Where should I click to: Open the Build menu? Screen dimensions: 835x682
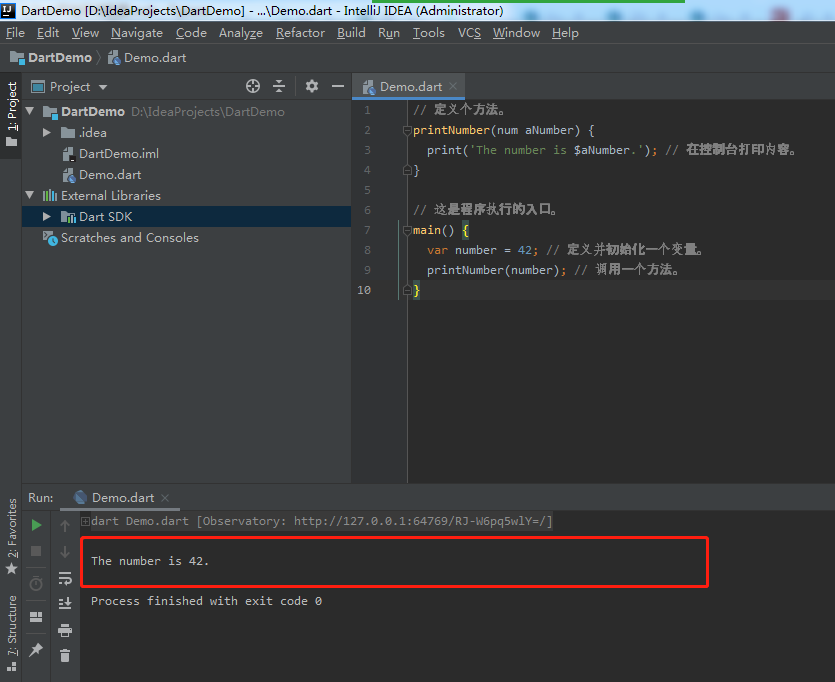pyautogui.click(x=351, y=33)
